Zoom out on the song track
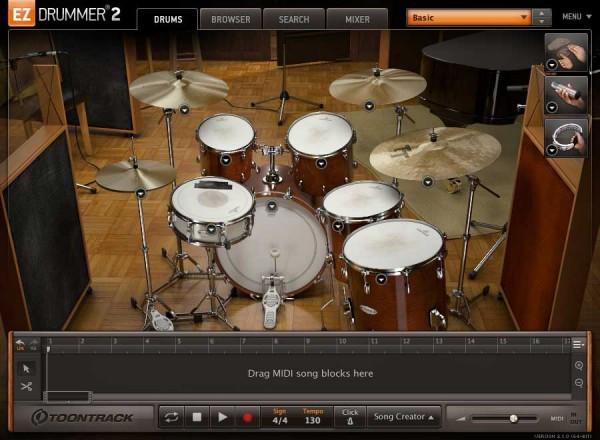The width and height of the screenshot is (600, 440). pyautogui.click(x=579, y=383)
